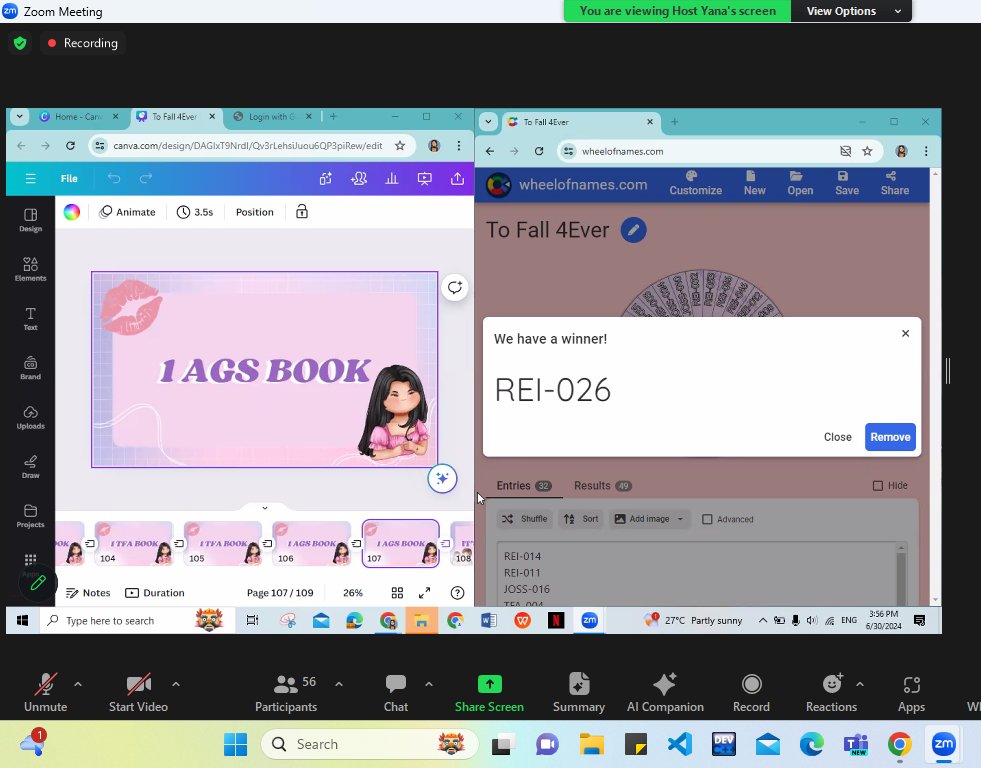Select page 106 thumbnail in Canva
Viewport: 981px width, 768px height.
(x=312, y=543)
